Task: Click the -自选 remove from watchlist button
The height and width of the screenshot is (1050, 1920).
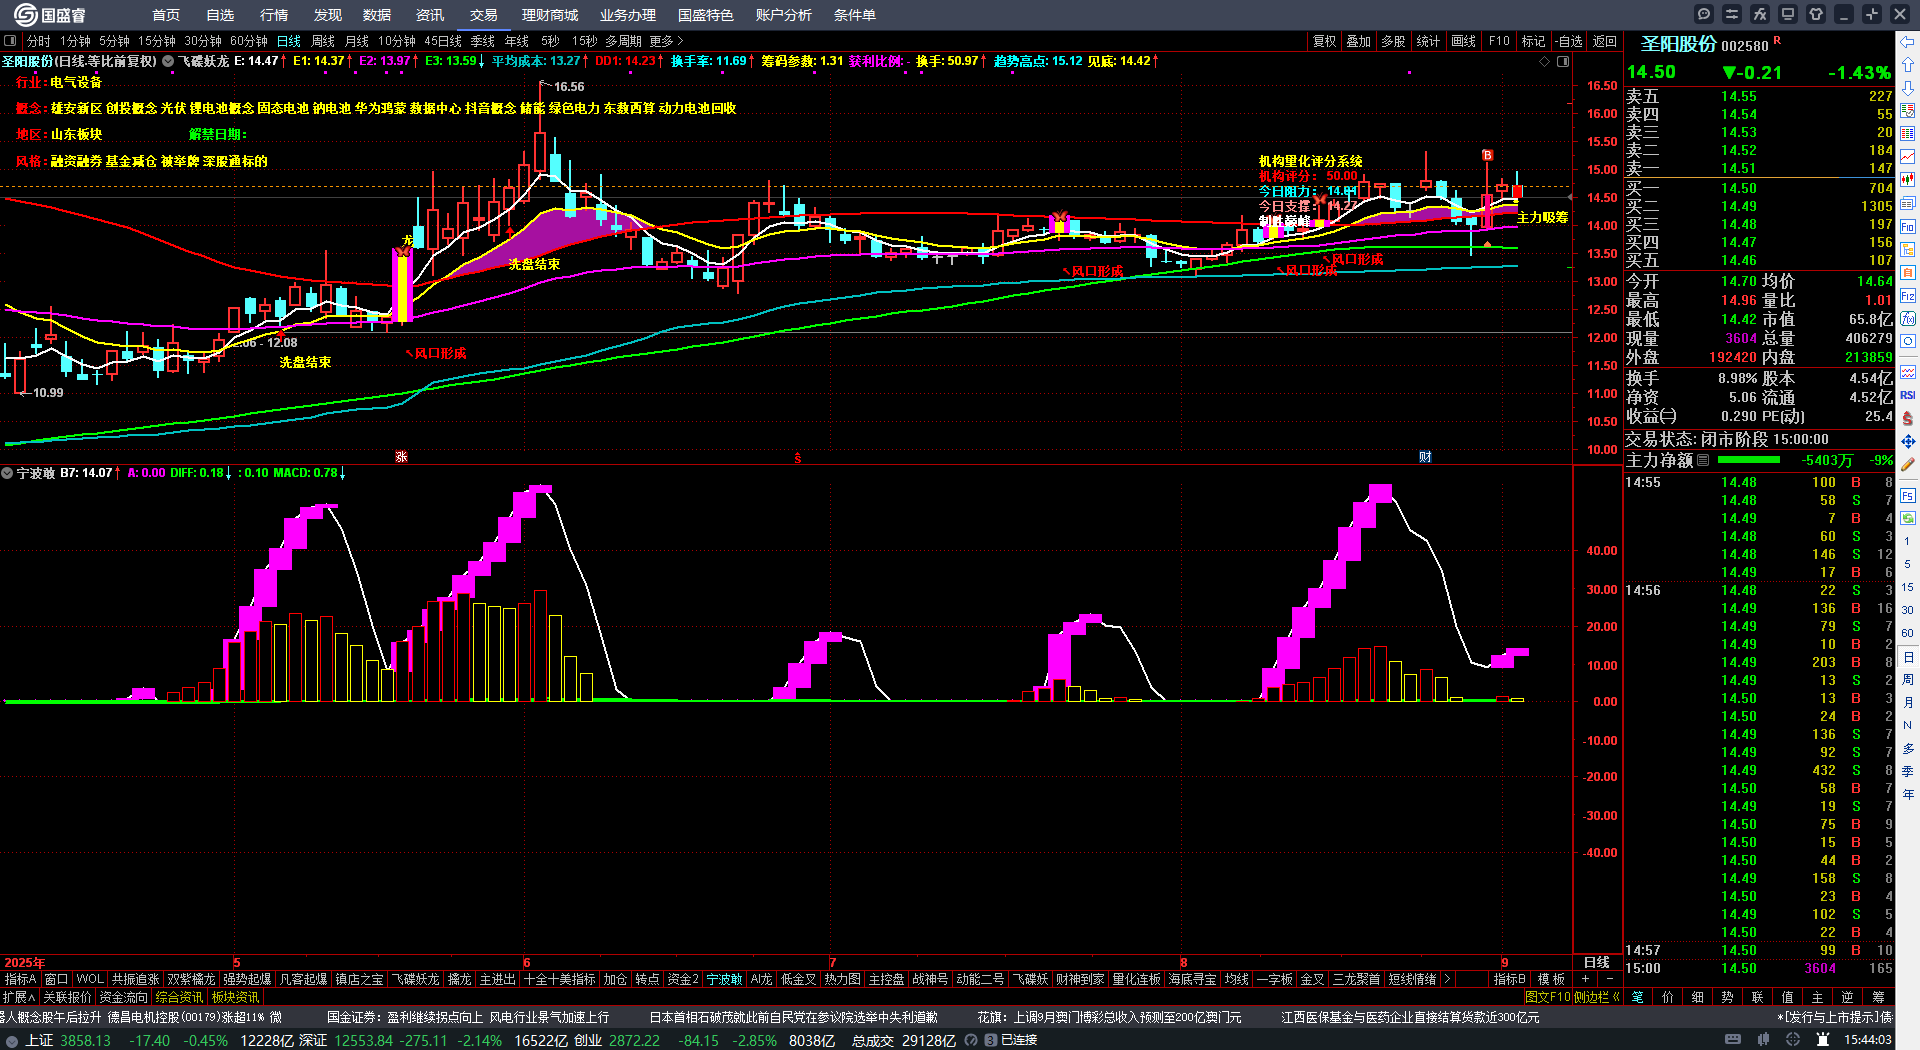Action: coord(1569,41)
